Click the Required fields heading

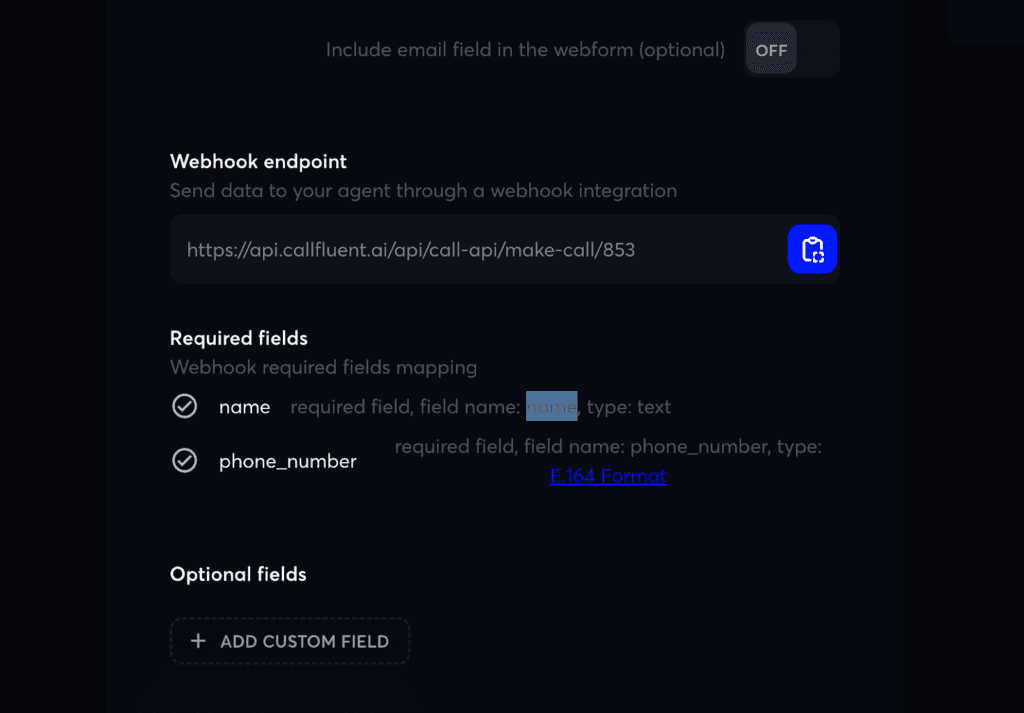coord(239,338)
